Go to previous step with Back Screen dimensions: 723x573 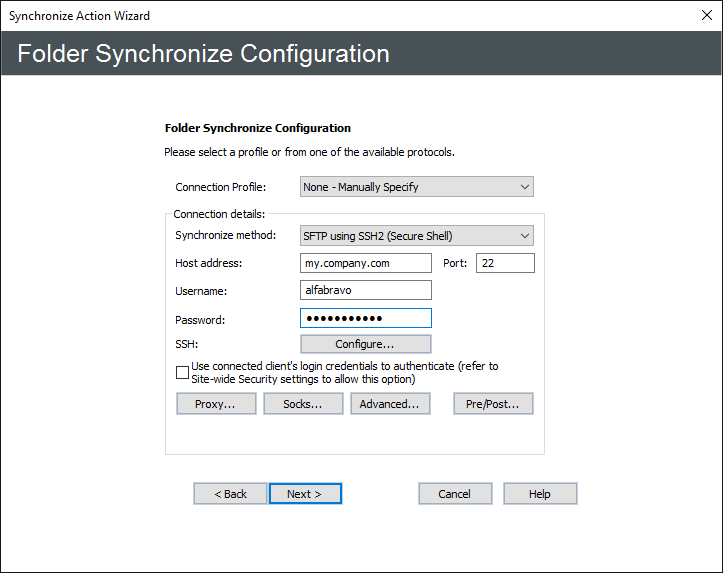[230, 494]
